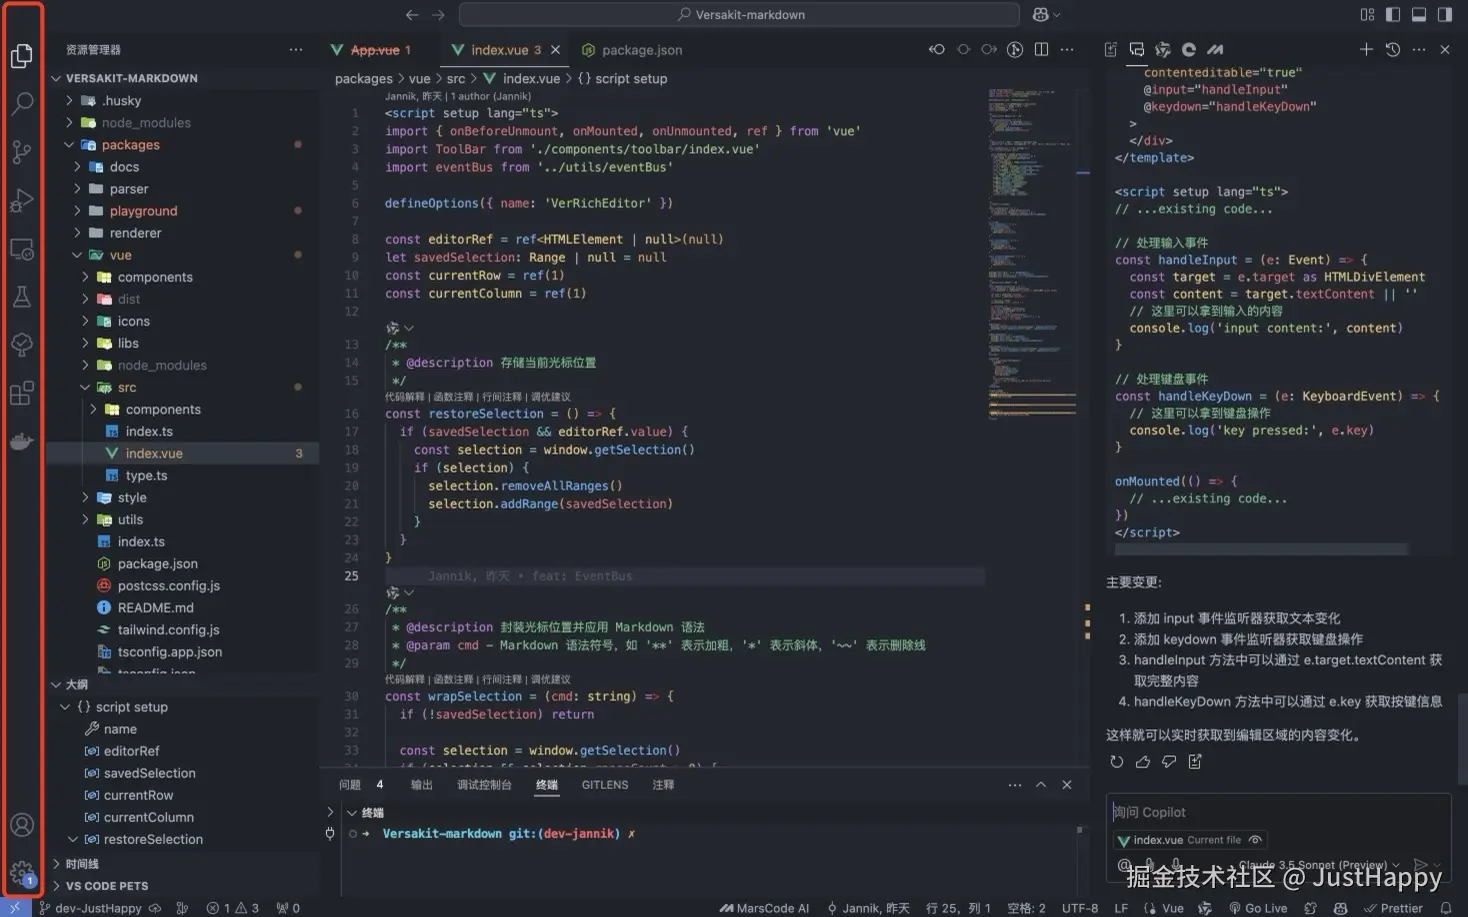Expand the VS CODE PETS section
The height and width of the screenshot is (917, 1468).
pos(182,886)
